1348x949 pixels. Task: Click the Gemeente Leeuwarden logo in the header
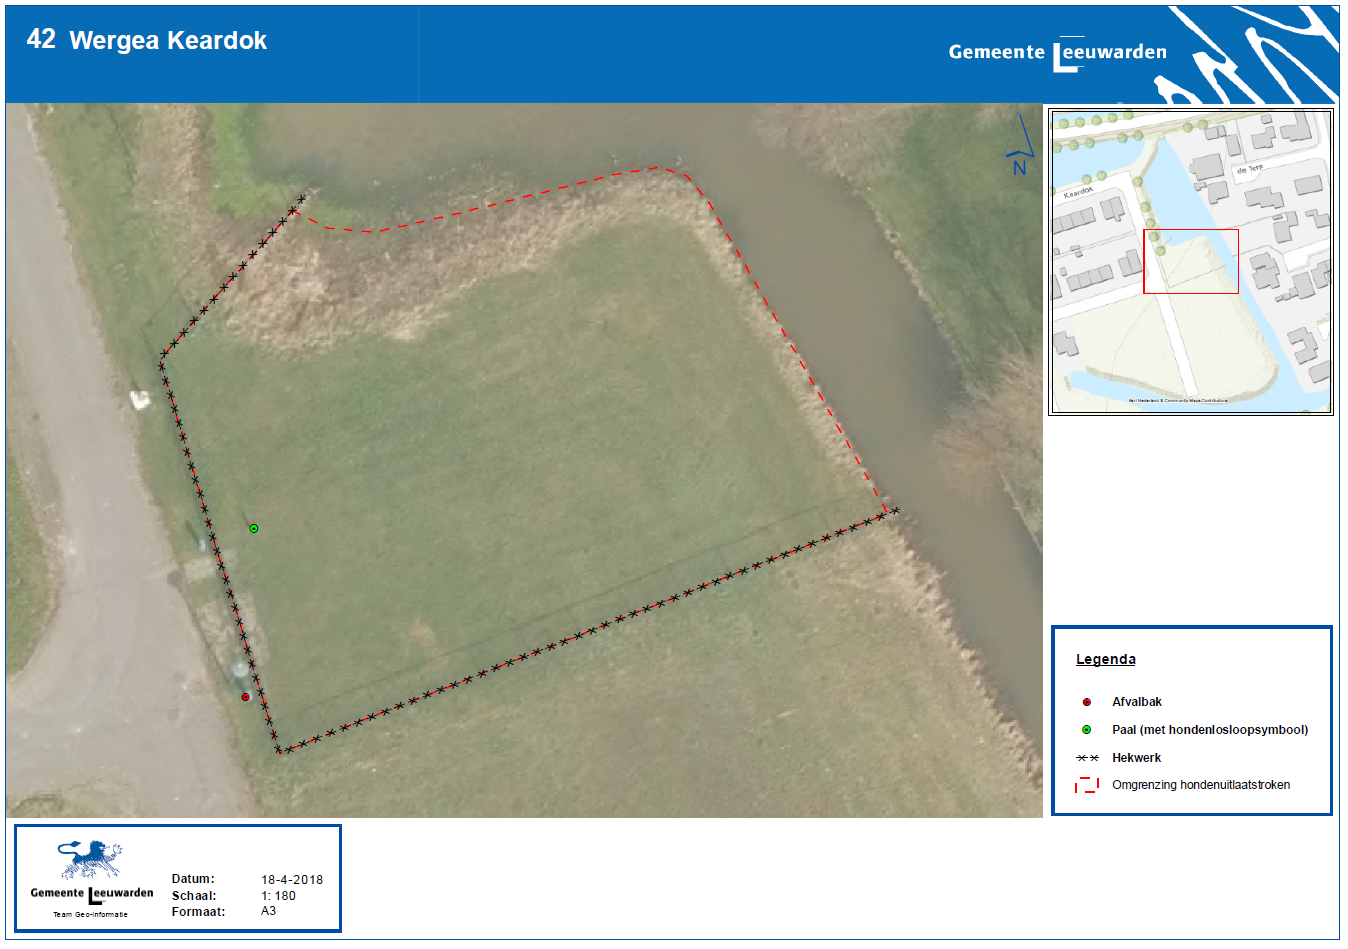[x=1057, y=53]
